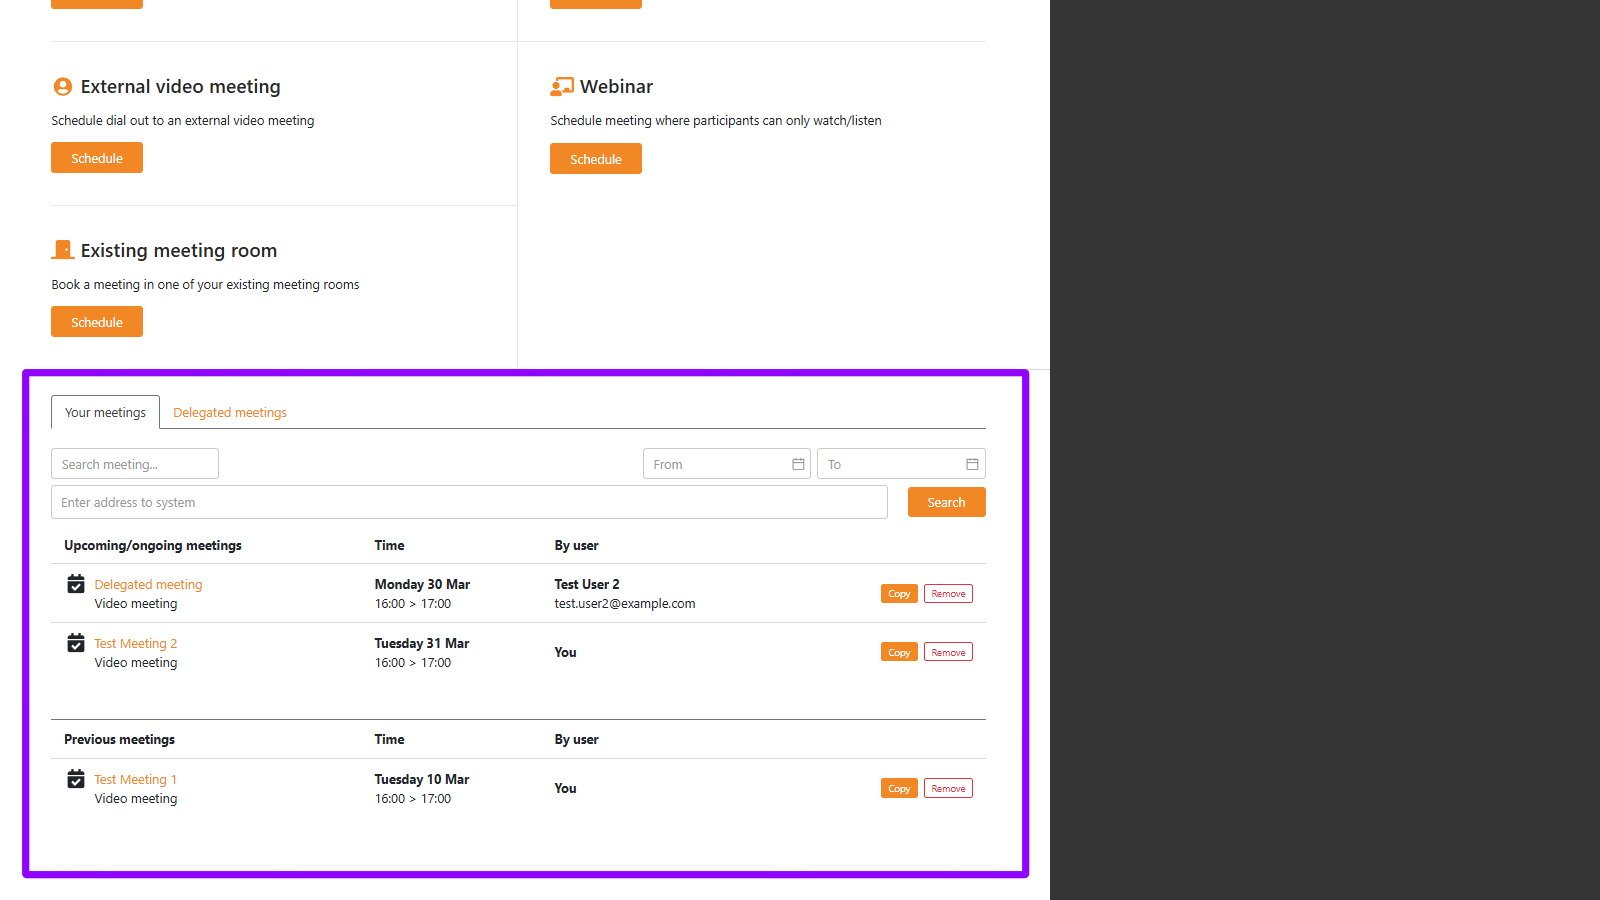1600x900 pixels.
Task: Click calendar icon beside Test Meeting 2
Action: tap(76, 643)
